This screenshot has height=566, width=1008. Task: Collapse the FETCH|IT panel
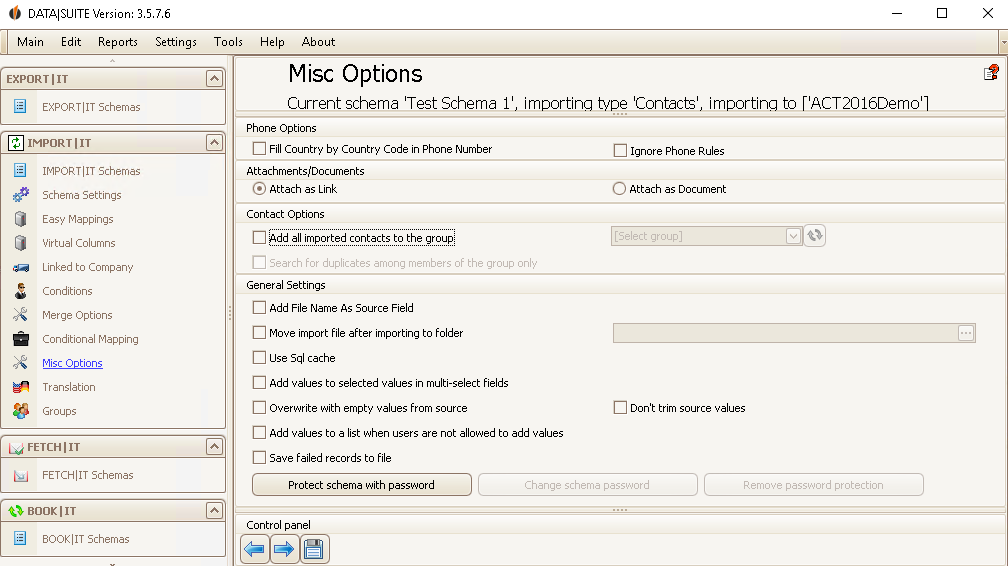point(214,446)
